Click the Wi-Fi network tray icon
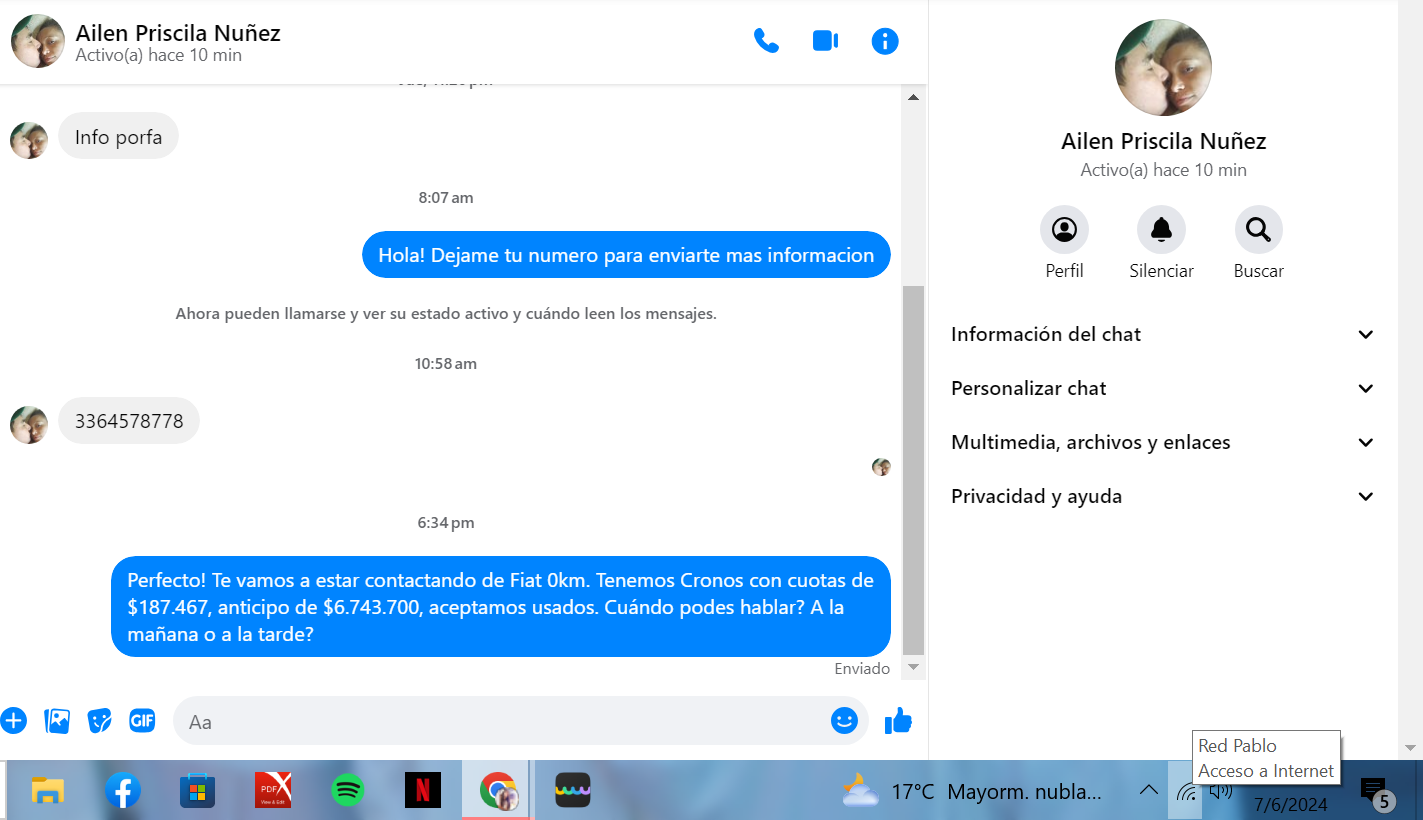 1186,793
